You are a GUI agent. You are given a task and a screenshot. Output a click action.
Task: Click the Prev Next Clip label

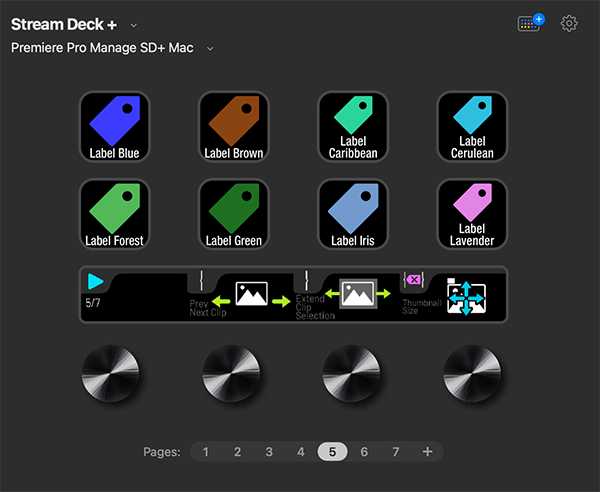pos(208,308)
